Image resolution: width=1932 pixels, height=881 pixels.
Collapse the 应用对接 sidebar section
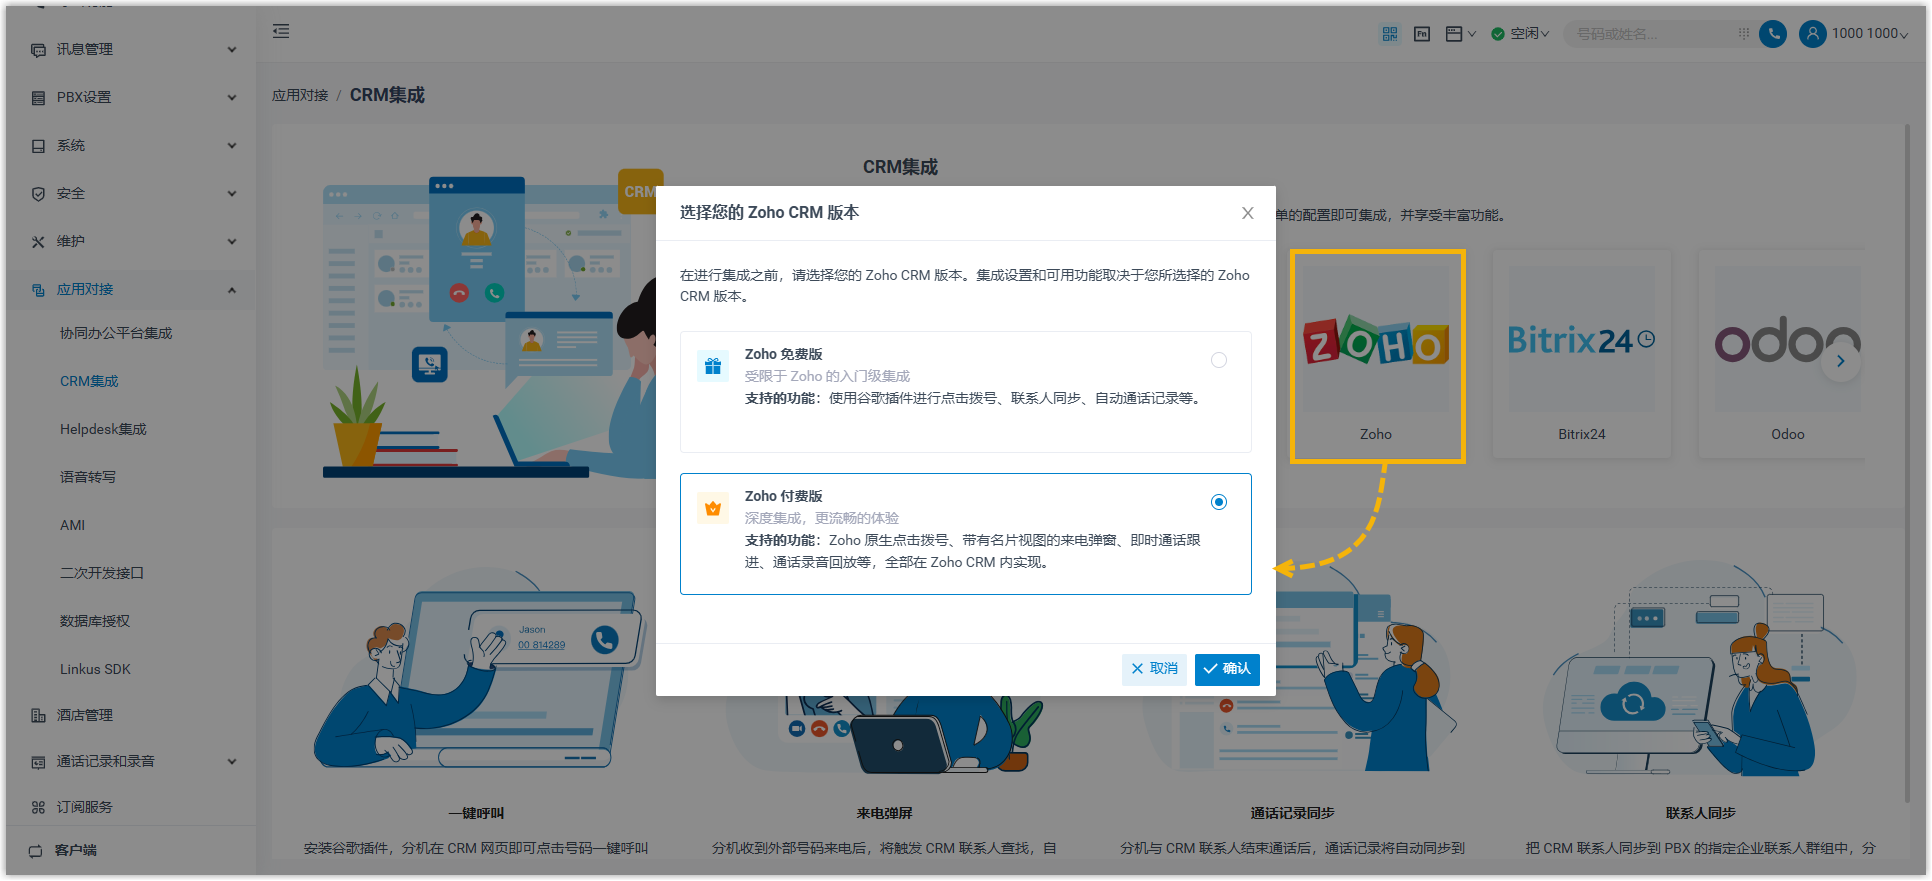pos(133,290)
